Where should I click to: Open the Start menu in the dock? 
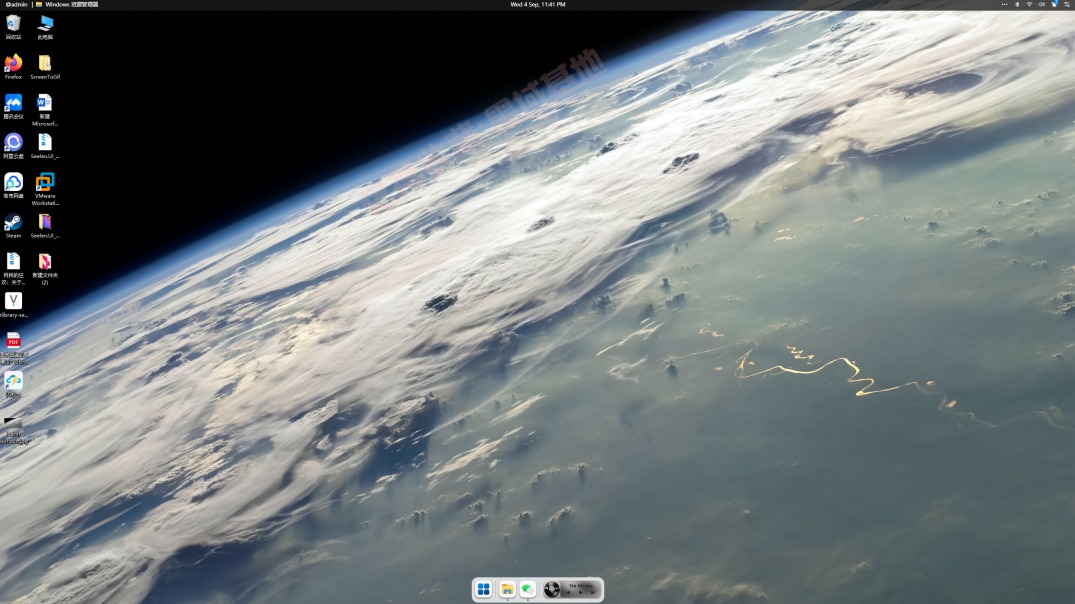pyautogui.click(x=483, y=589)
